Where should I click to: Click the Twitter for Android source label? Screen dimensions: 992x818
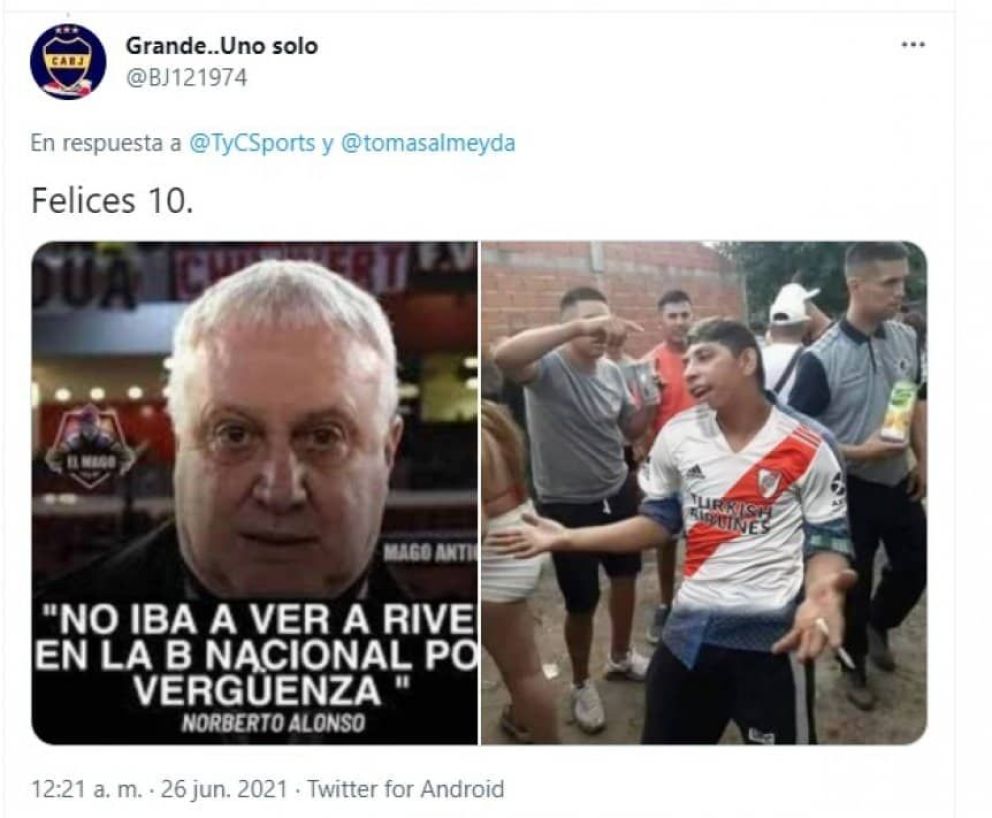pyautogui.click(x=406, y=789)
